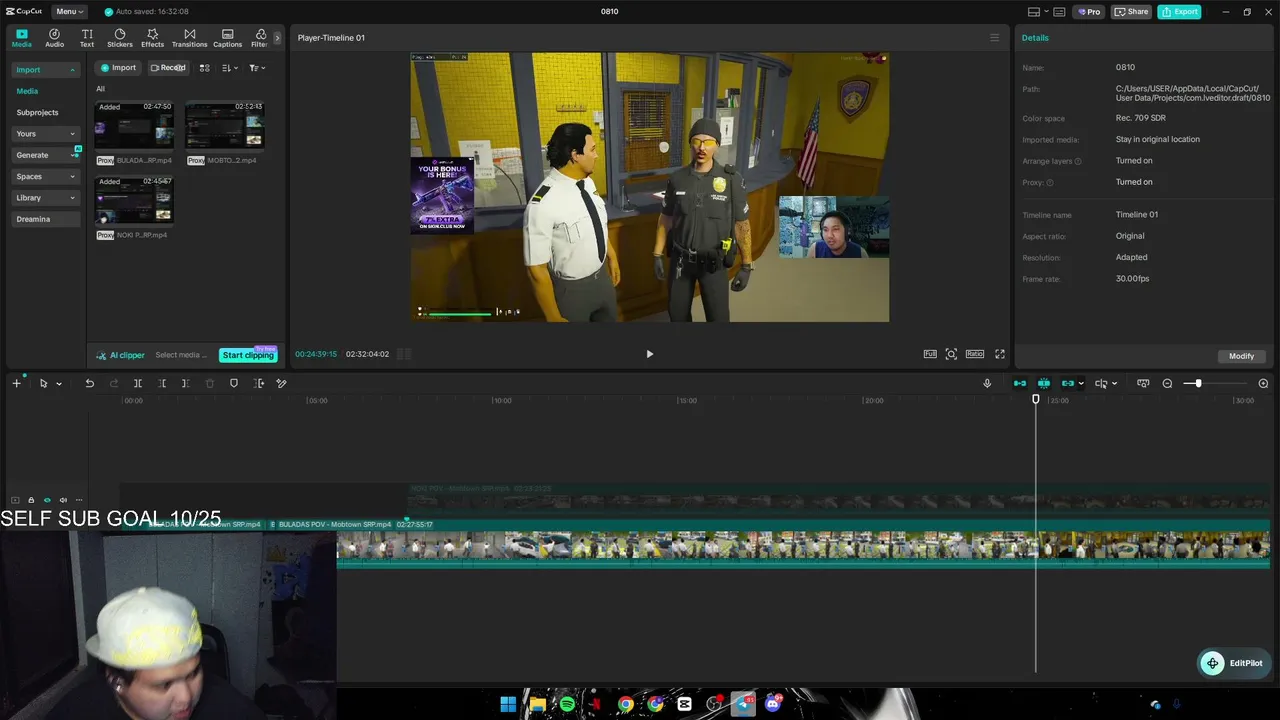Image resolution: width=1280 pixels, height=720 pixels.
Task: Lock the video track
Action: pyautogui.click(x=31, y=500)
